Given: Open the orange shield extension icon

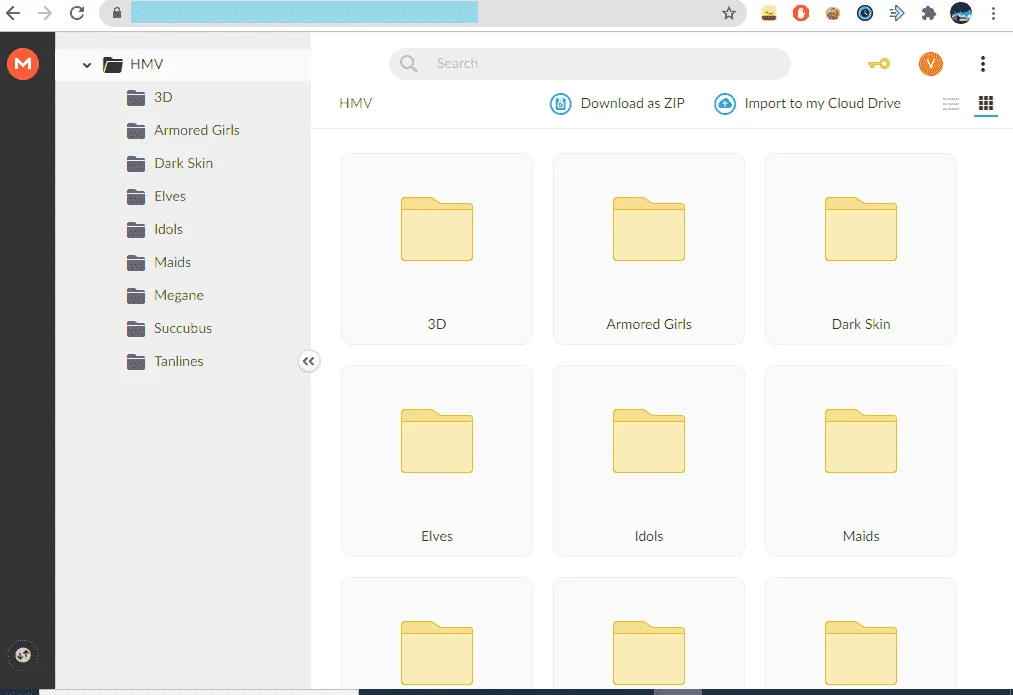Looking at the screenshot, I should click(x=801, y=13).
